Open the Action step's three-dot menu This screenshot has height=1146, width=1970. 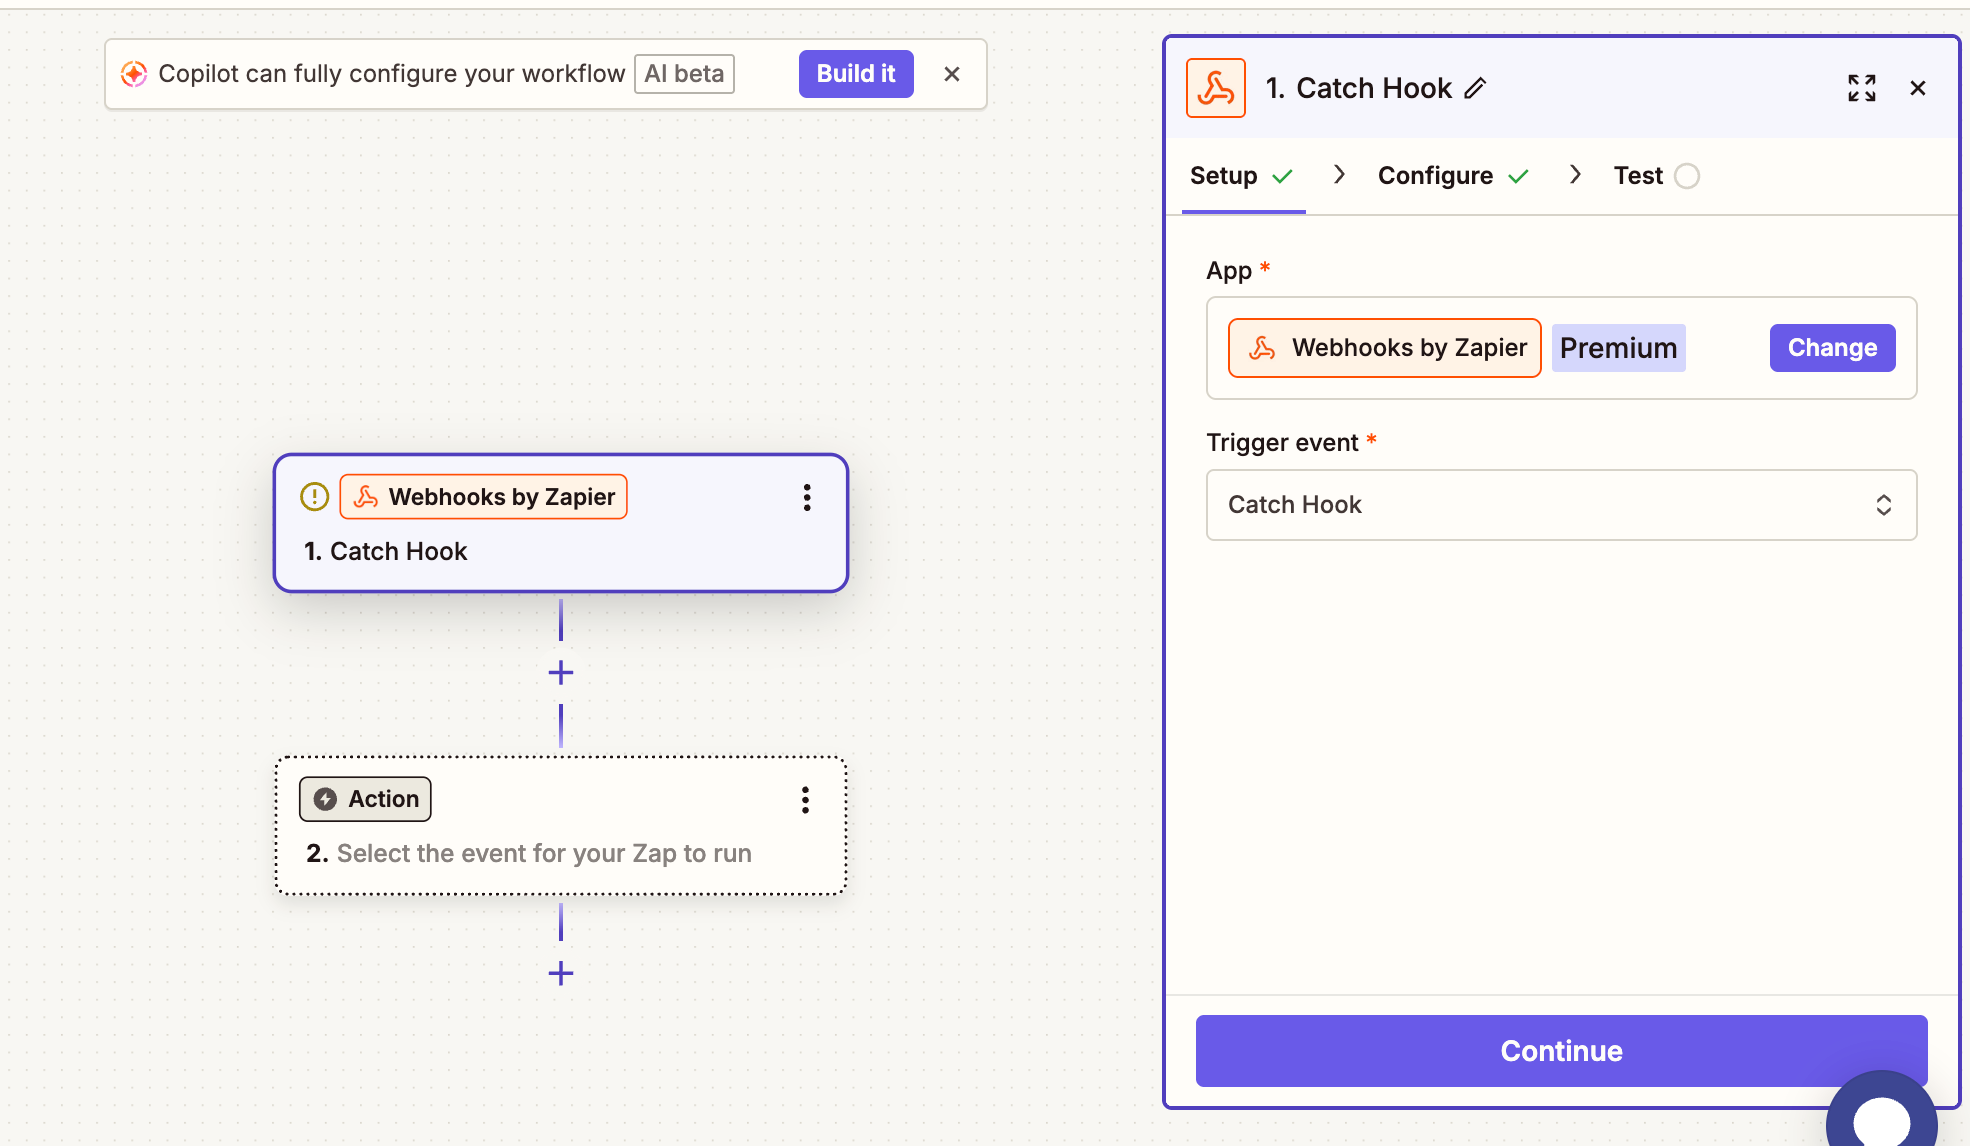tap(804, 799)
